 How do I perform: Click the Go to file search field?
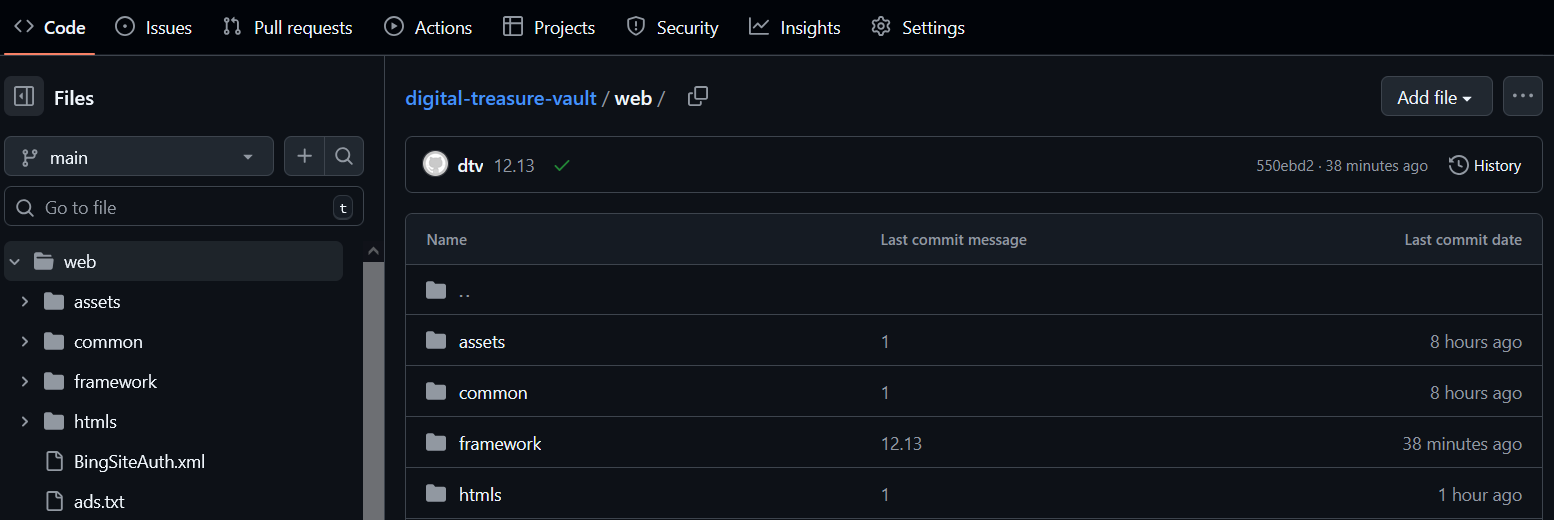[180, 207]
